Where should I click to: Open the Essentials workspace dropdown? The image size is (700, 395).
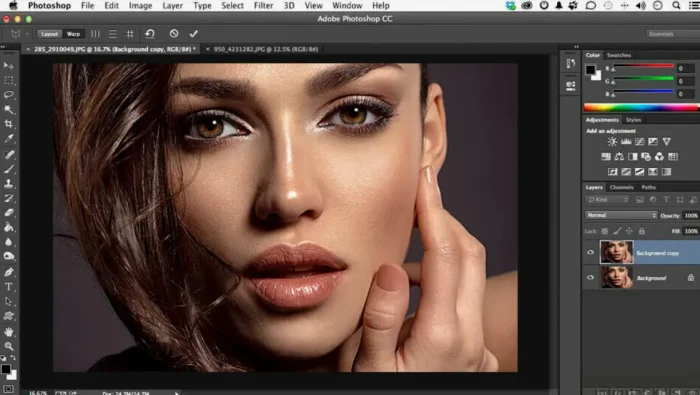(673, 34)
